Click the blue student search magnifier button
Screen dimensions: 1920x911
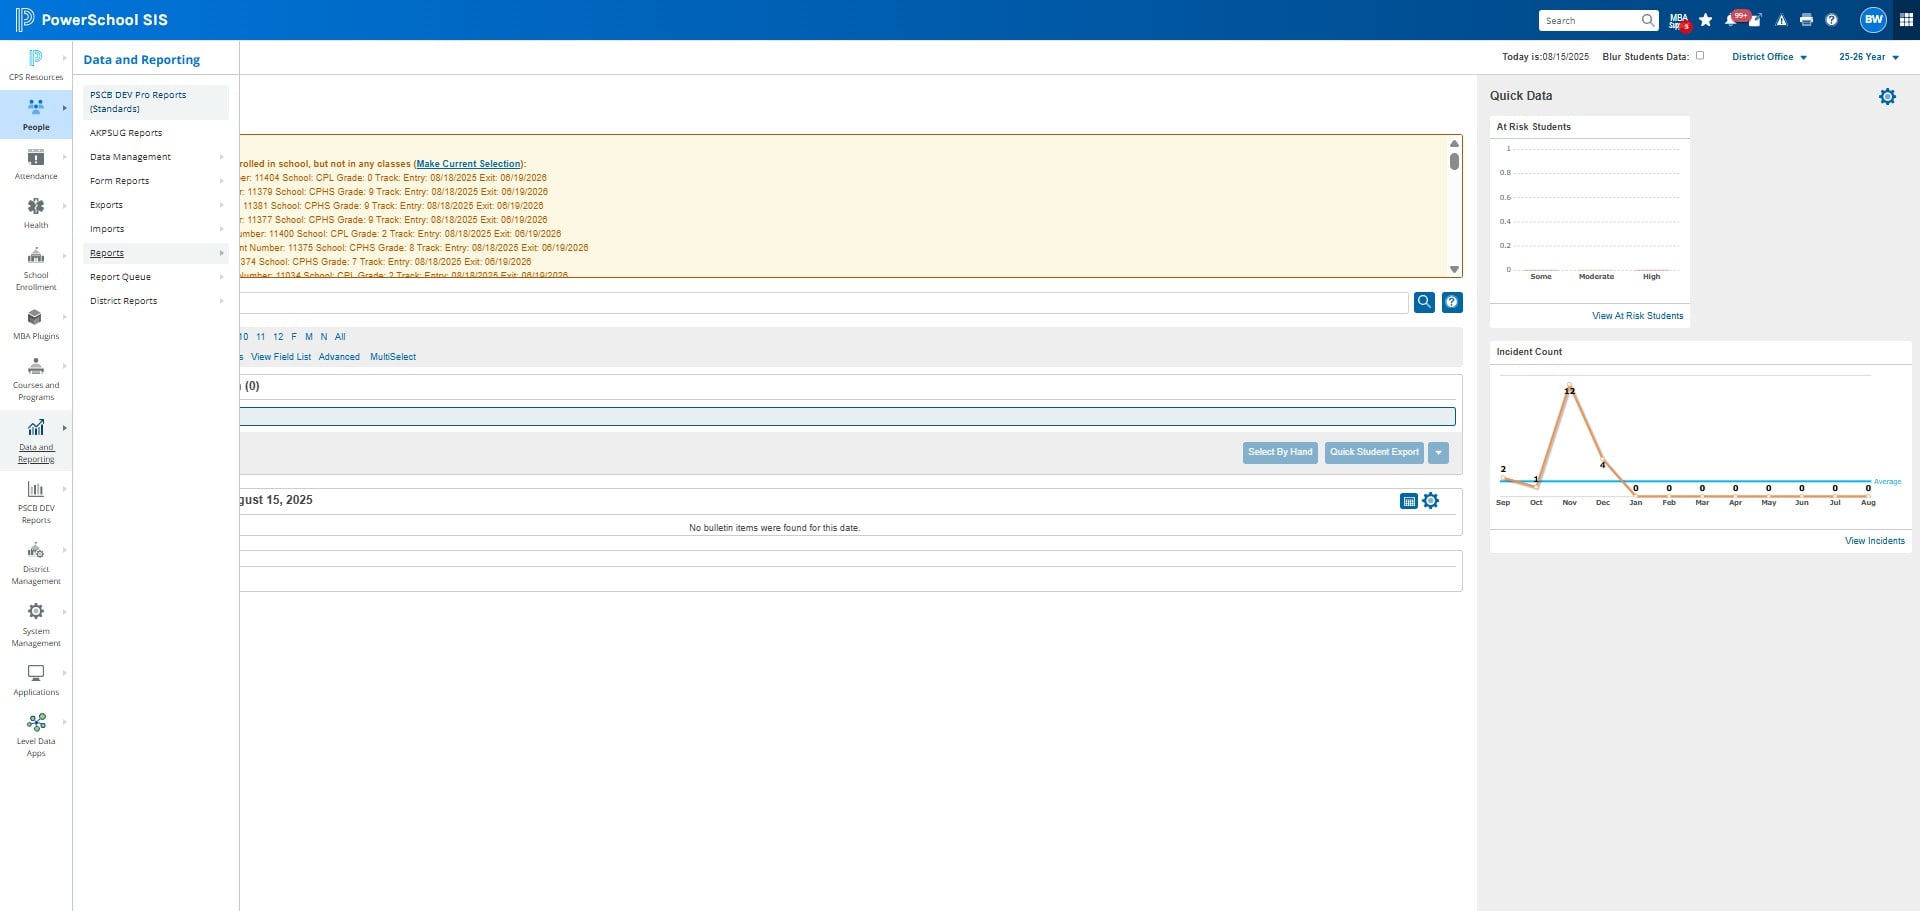click(1424, 302)
